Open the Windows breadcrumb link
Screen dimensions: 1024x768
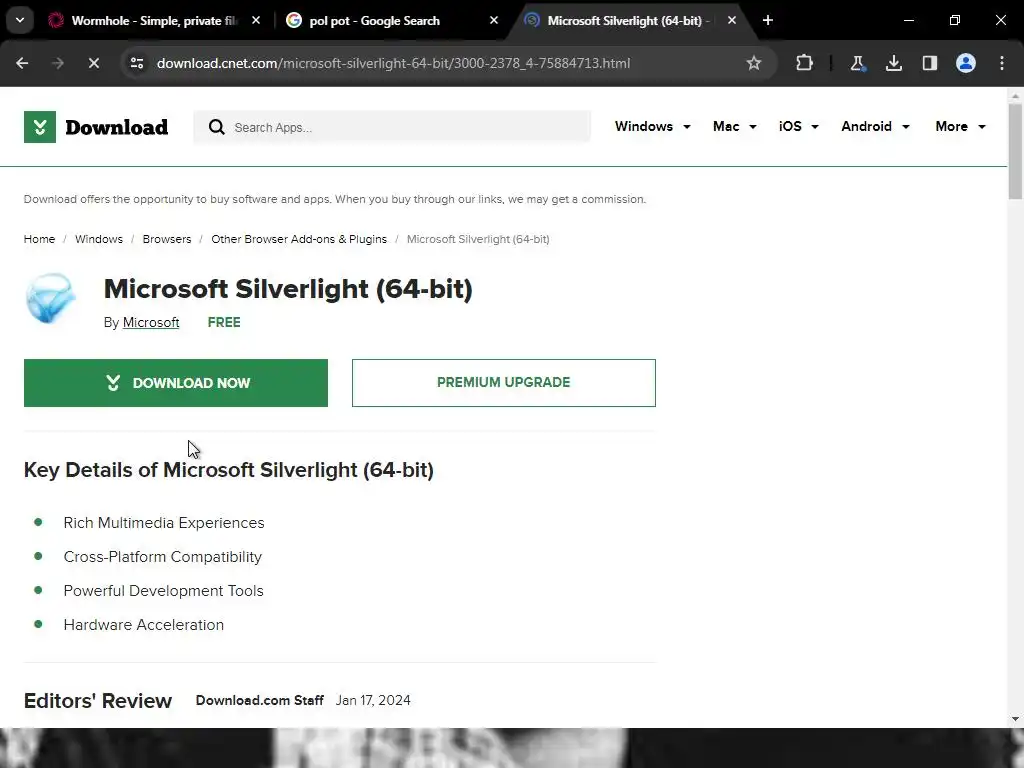coord(99,239)
